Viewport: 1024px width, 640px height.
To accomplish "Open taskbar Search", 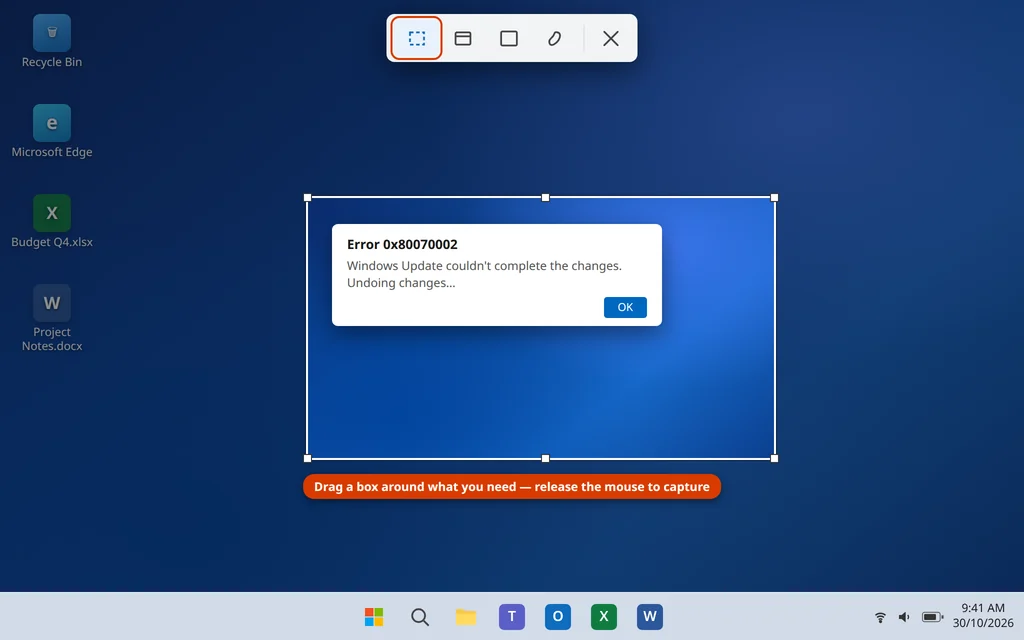I will pyautogui.click(x=420, y=616).
